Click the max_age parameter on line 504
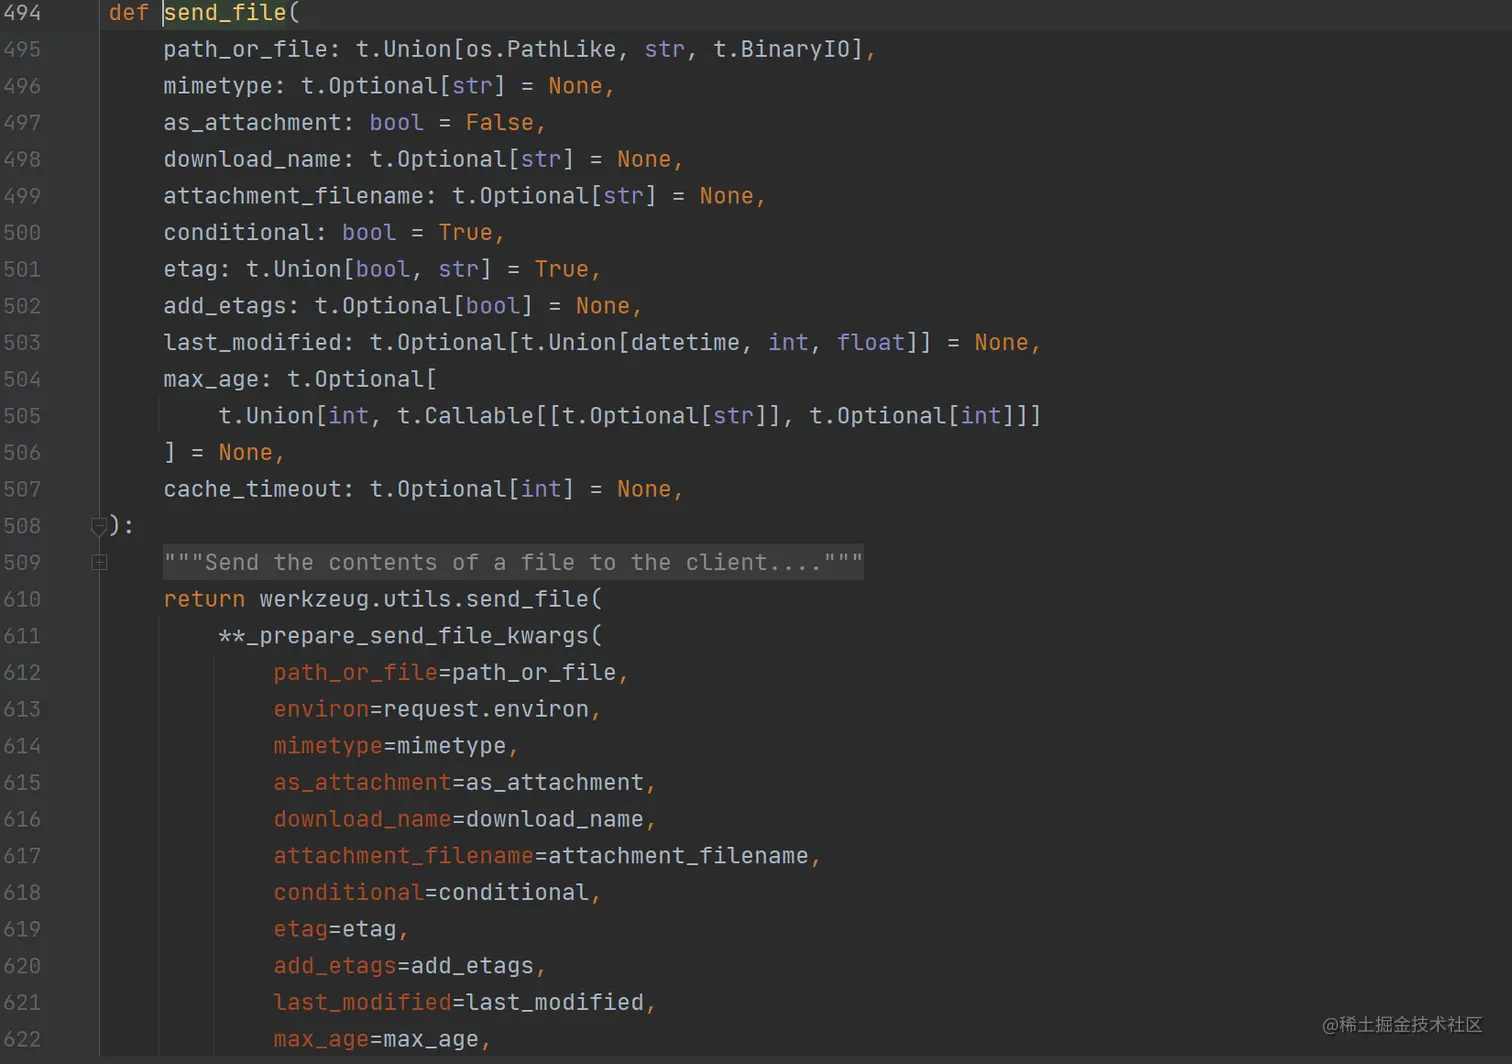The height and width of the screenshot is (1064, 1512). (211, 379)
